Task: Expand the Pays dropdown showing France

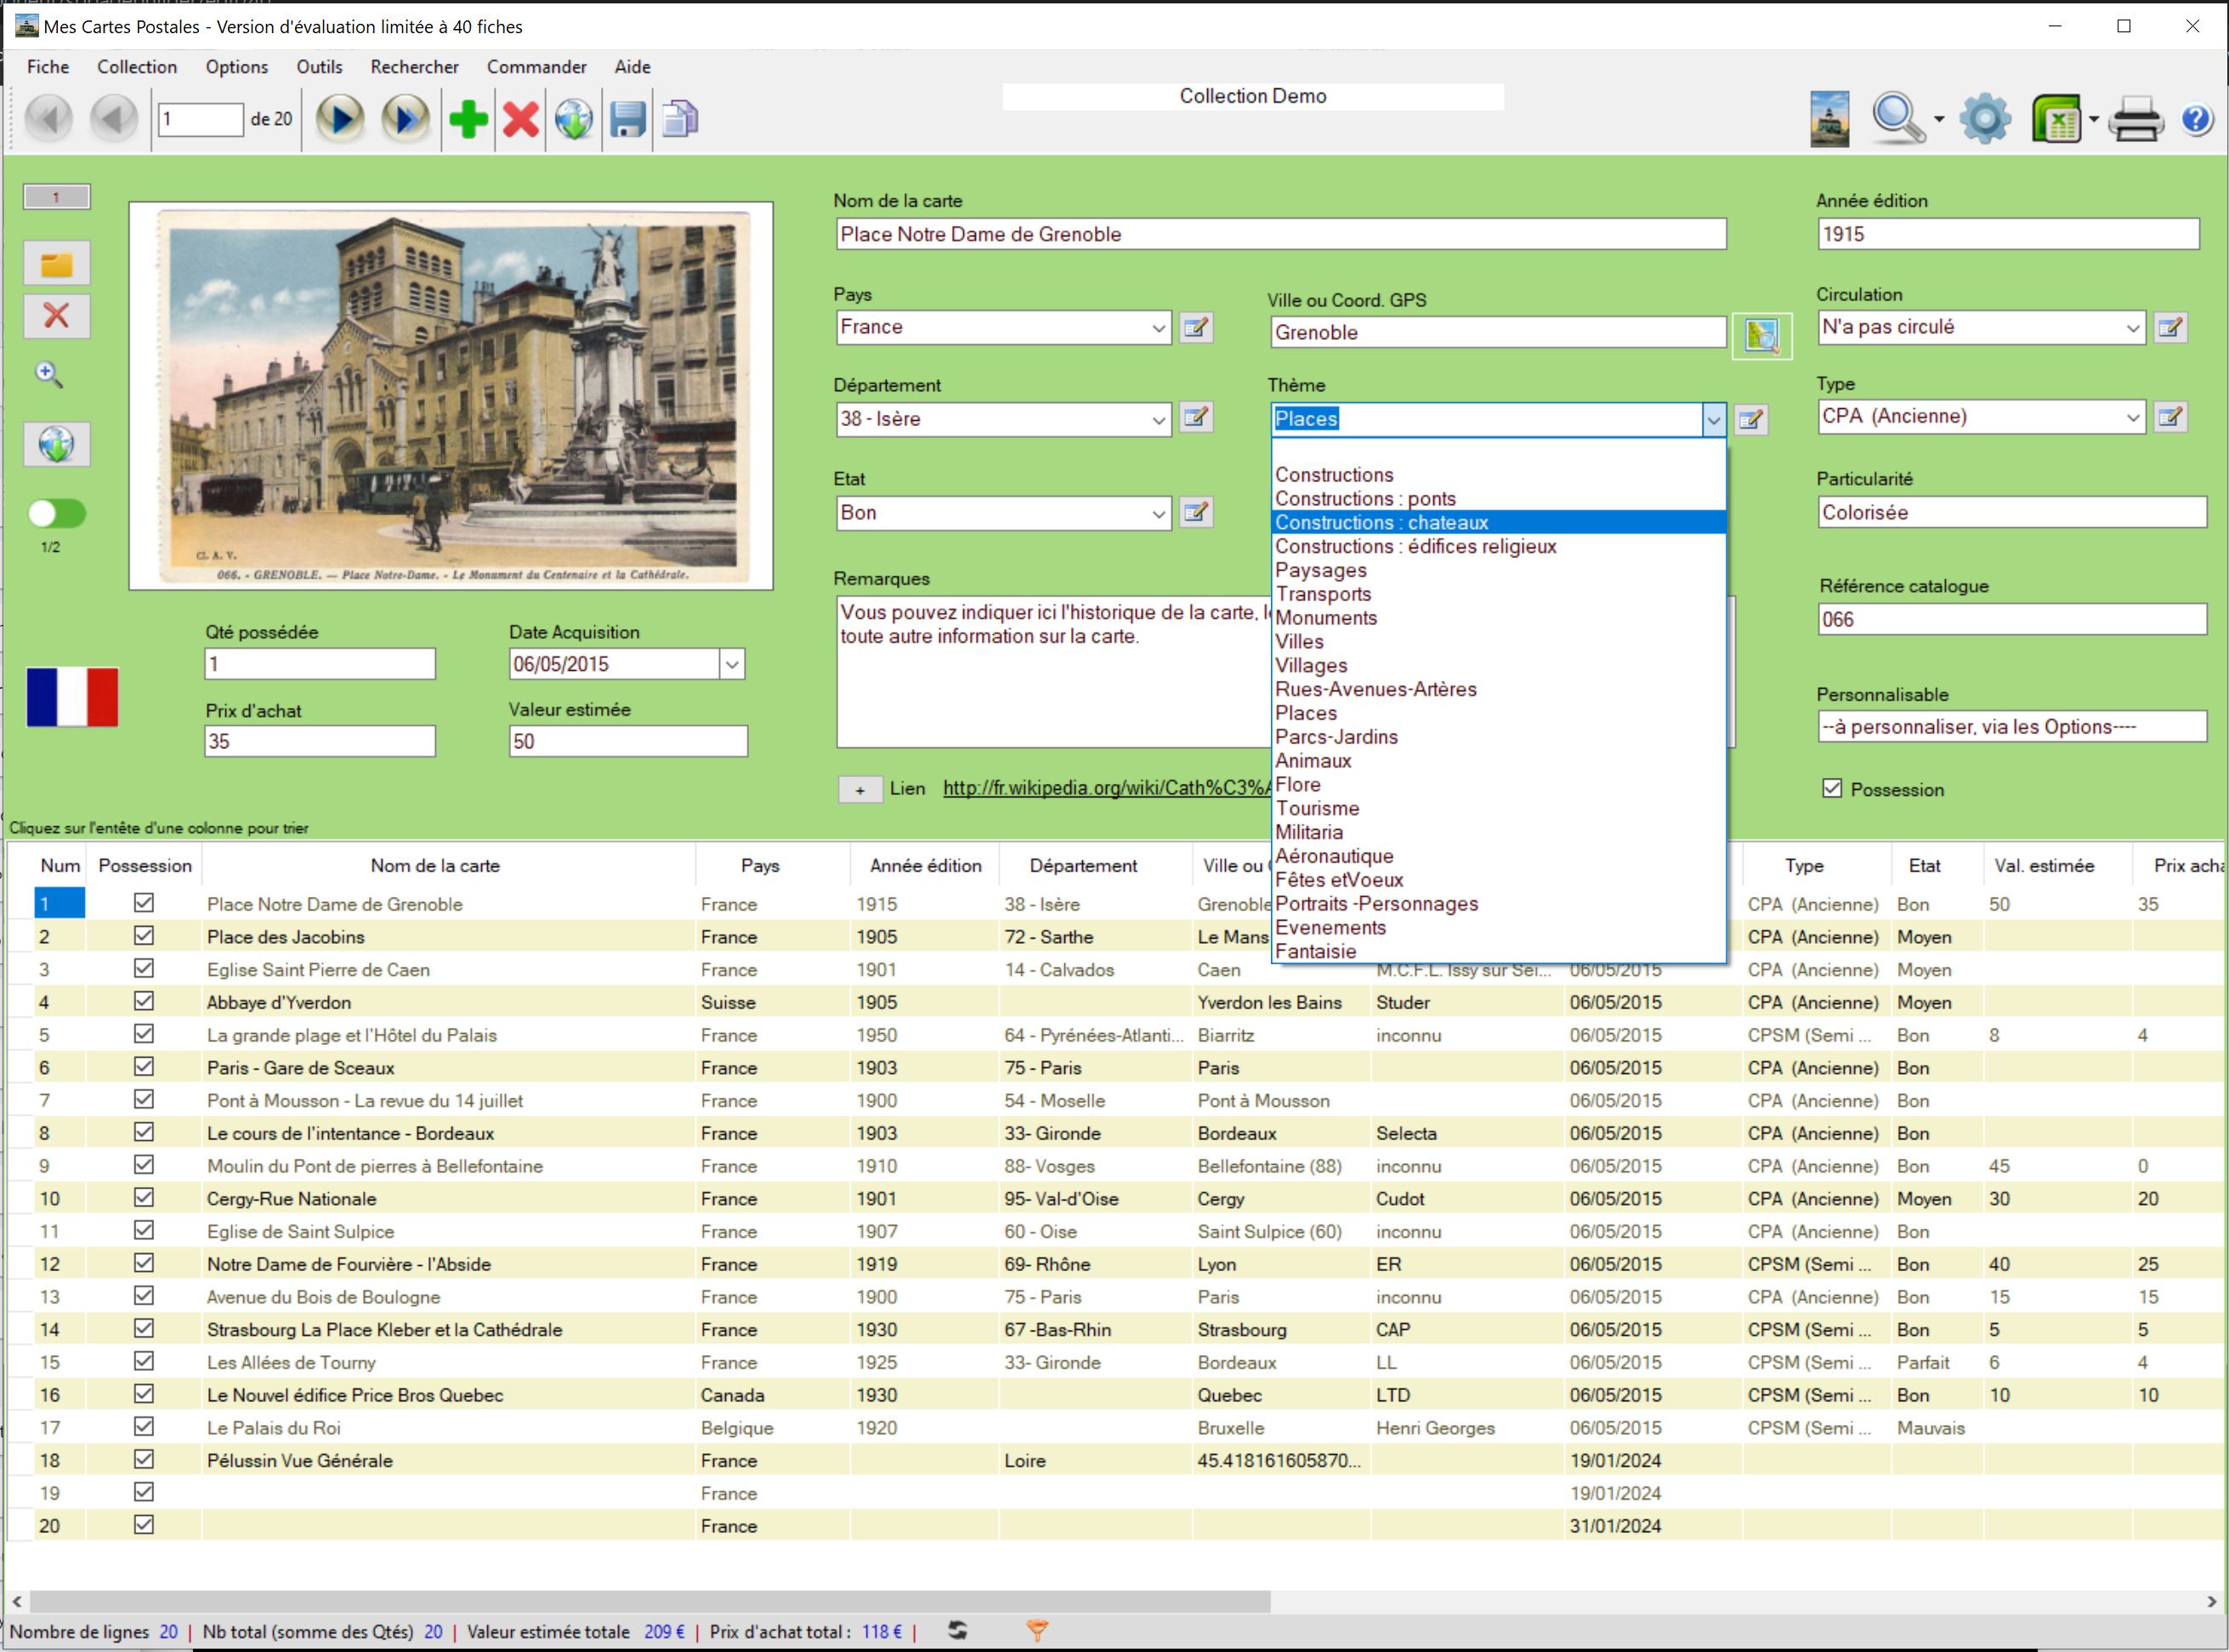Action: click(1158, 328)
